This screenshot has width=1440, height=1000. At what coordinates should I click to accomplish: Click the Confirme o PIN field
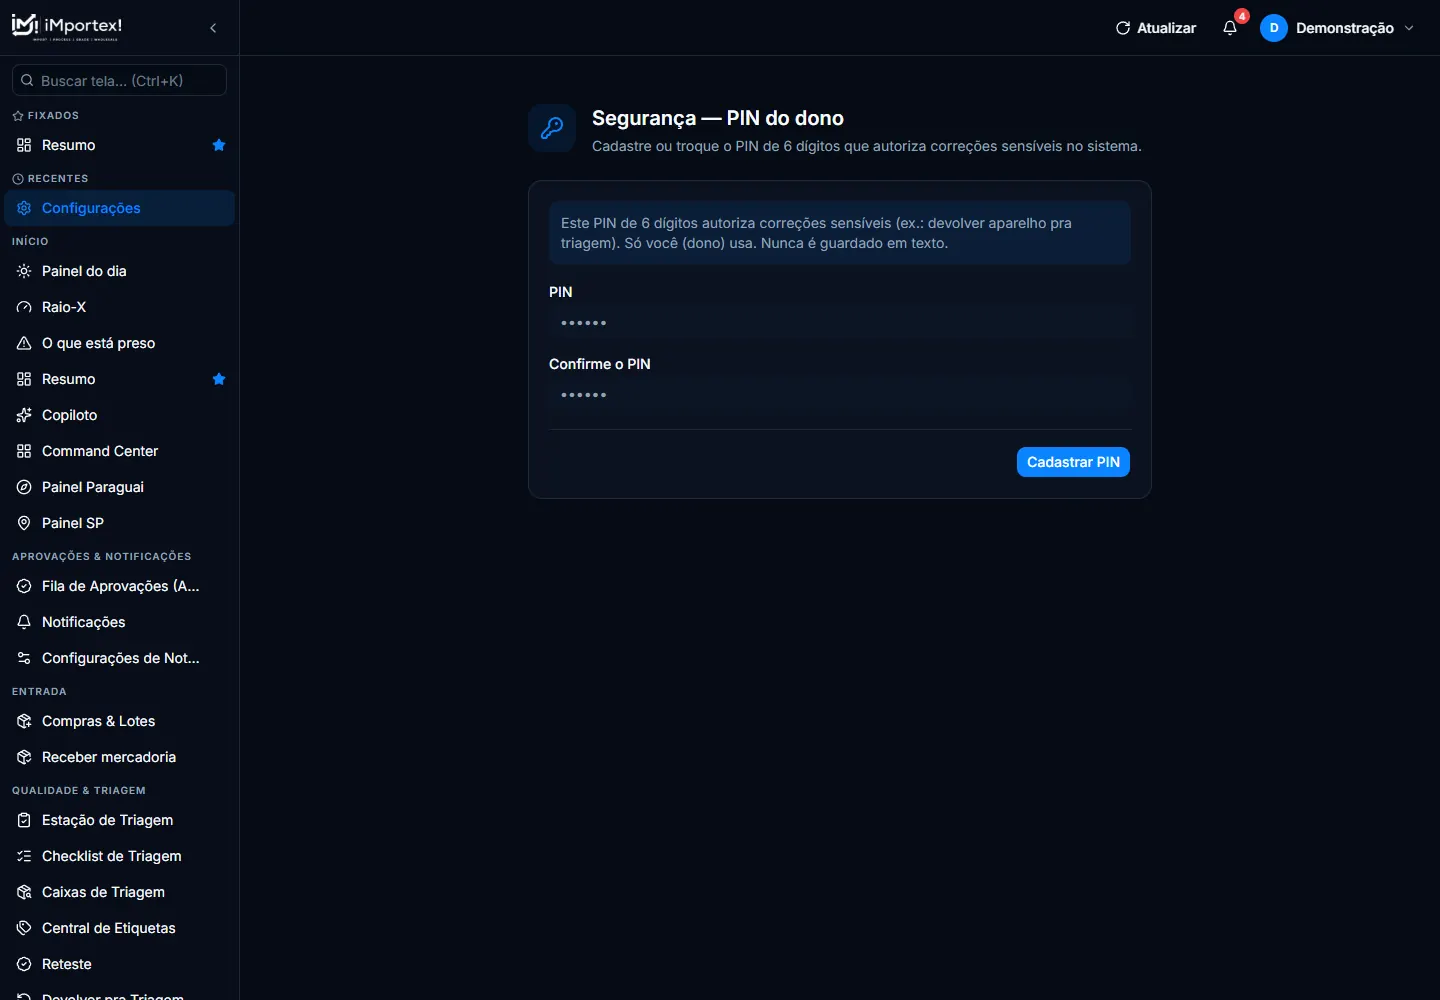tap(840, 395)
